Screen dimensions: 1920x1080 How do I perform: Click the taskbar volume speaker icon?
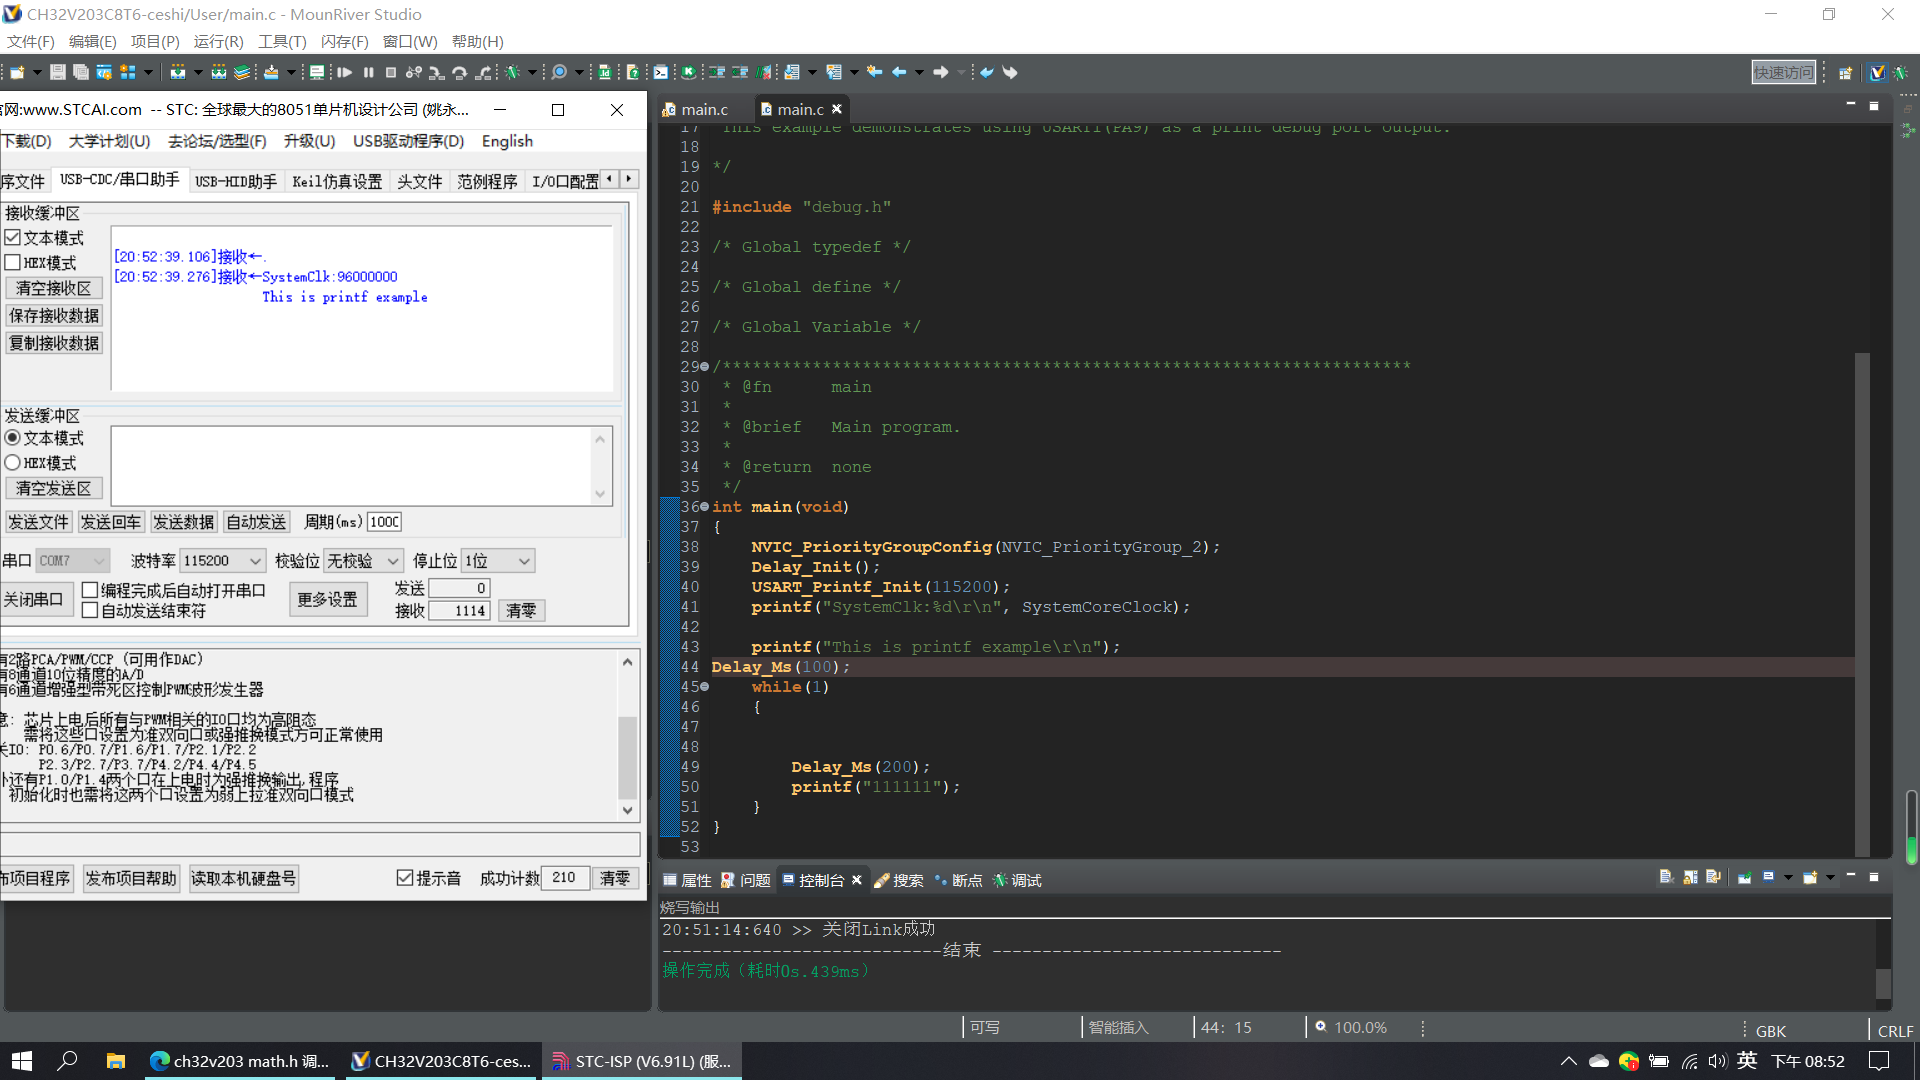tap(1717, 1061)
